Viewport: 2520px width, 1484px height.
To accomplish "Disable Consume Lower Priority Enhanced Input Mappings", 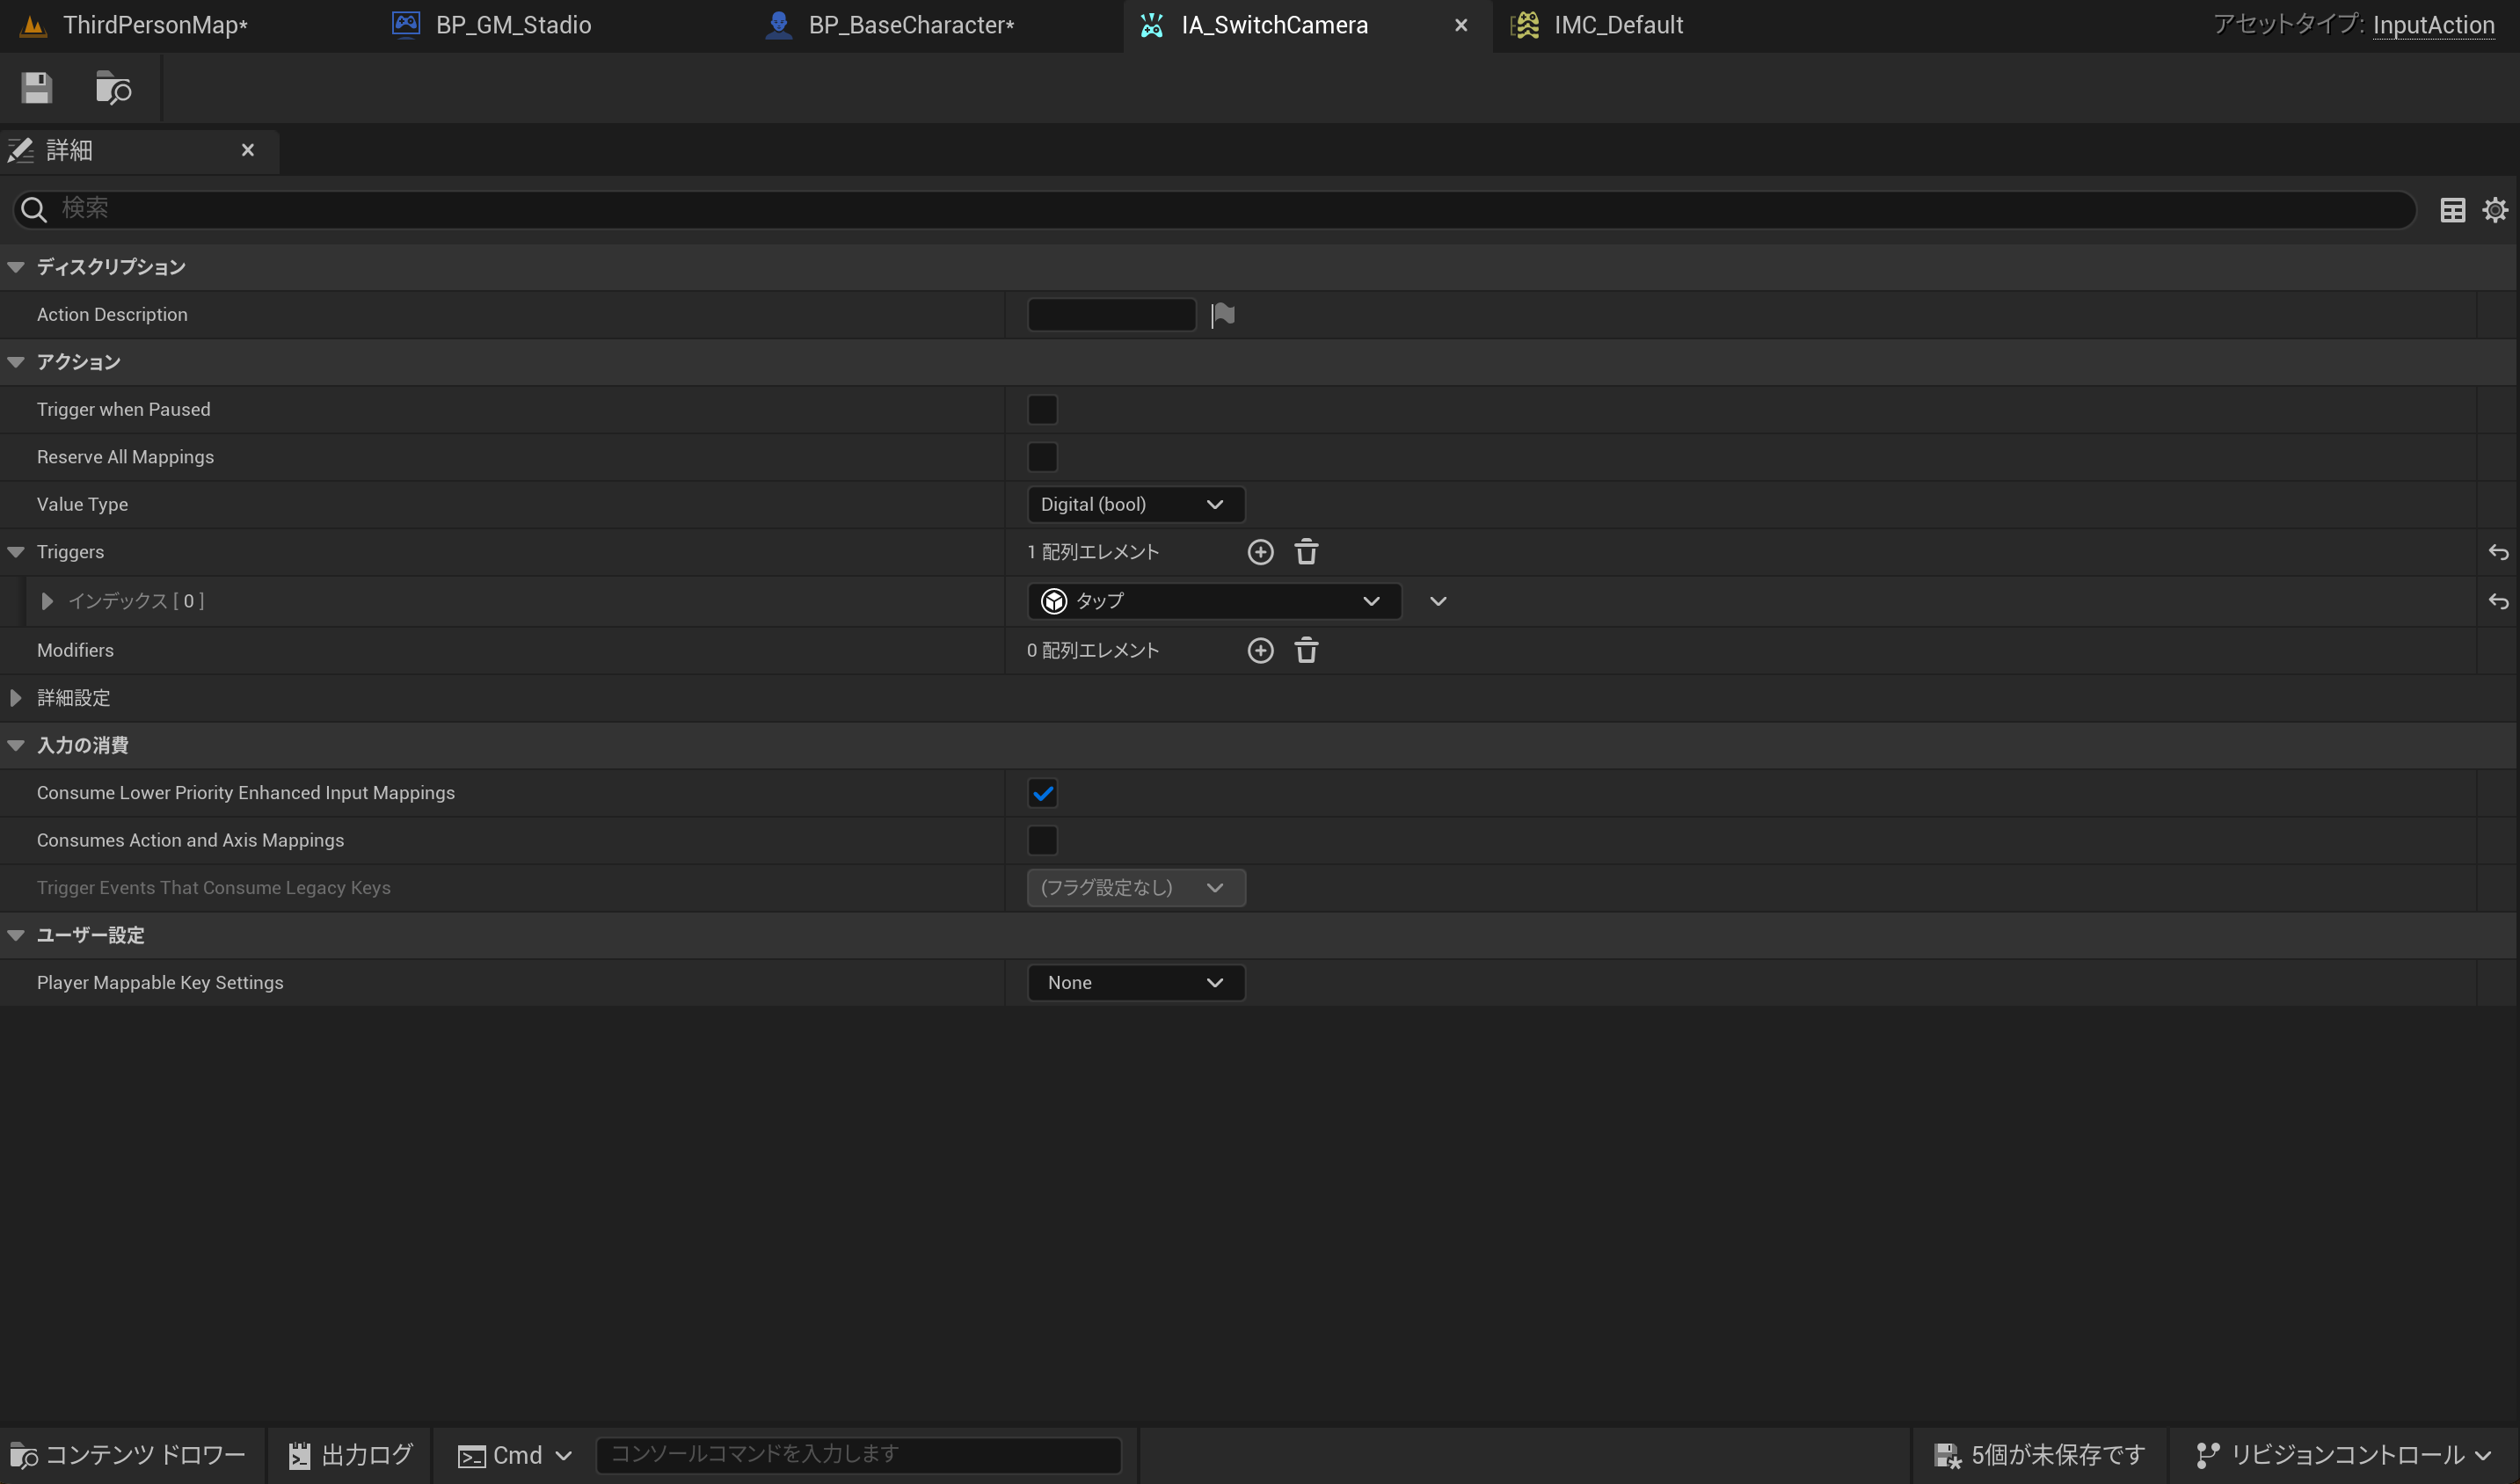I will point(1043,792).
